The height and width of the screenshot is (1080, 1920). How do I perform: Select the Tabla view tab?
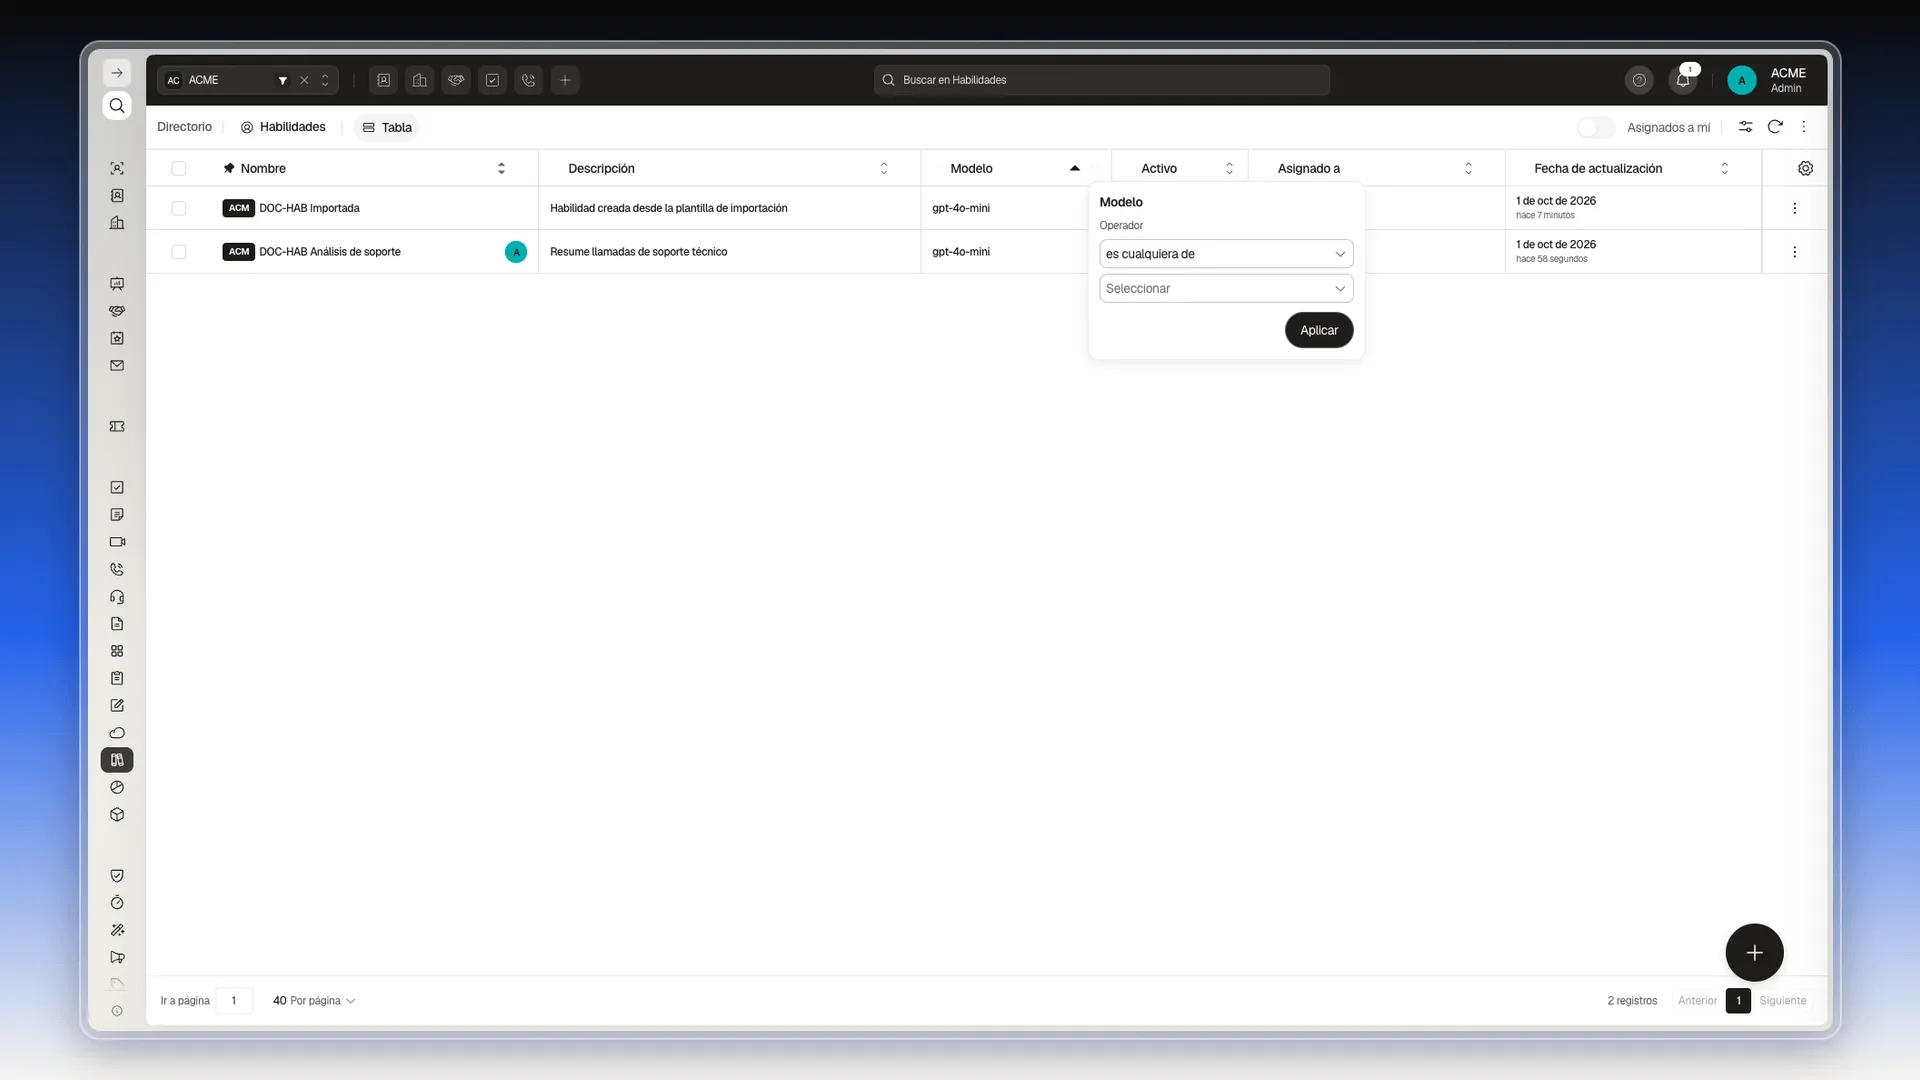tap(387, 128)
